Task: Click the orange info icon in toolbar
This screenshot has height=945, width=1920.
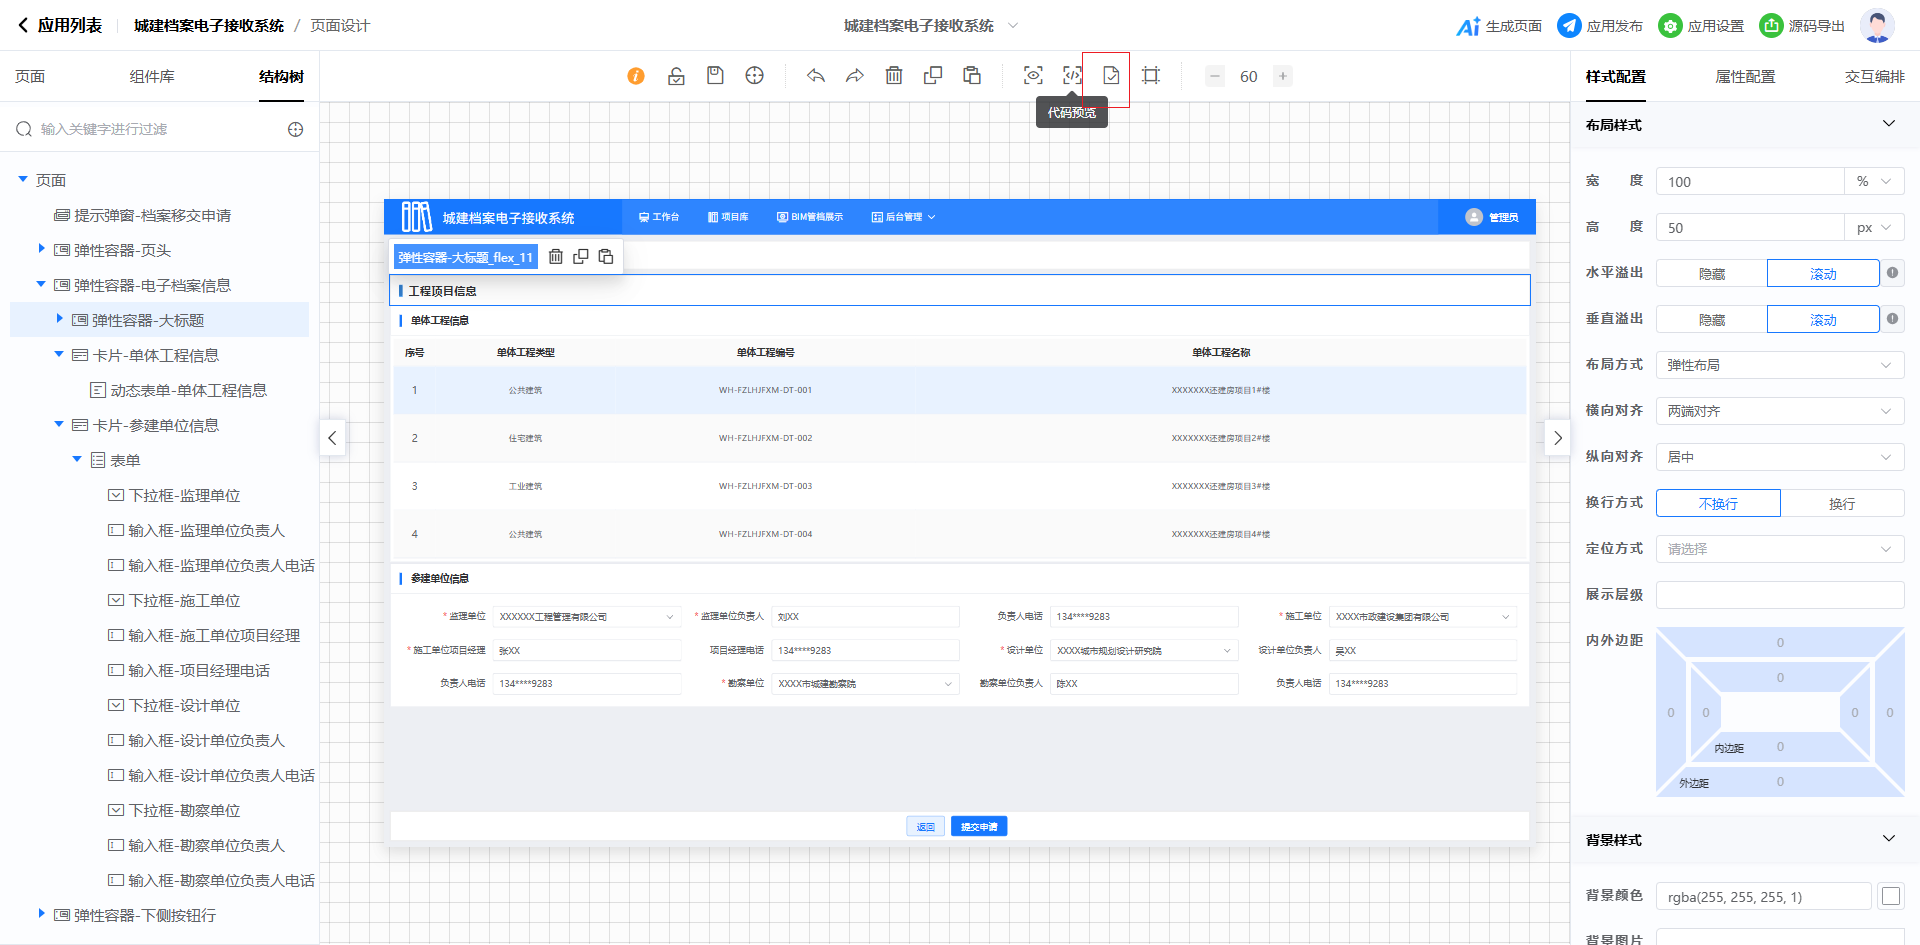Action: [636, 76]
